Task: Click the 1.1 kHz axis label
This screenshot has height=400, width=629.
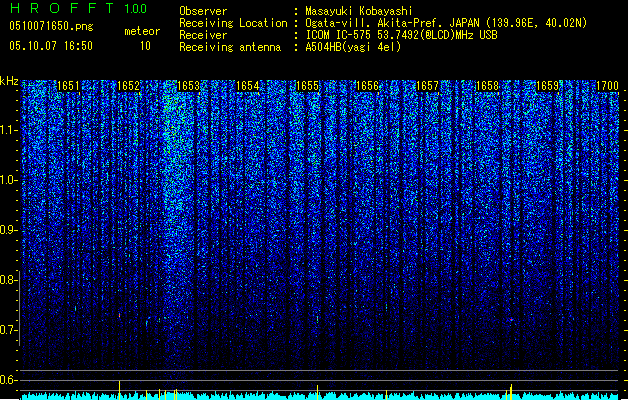Action: coord(8,130)
